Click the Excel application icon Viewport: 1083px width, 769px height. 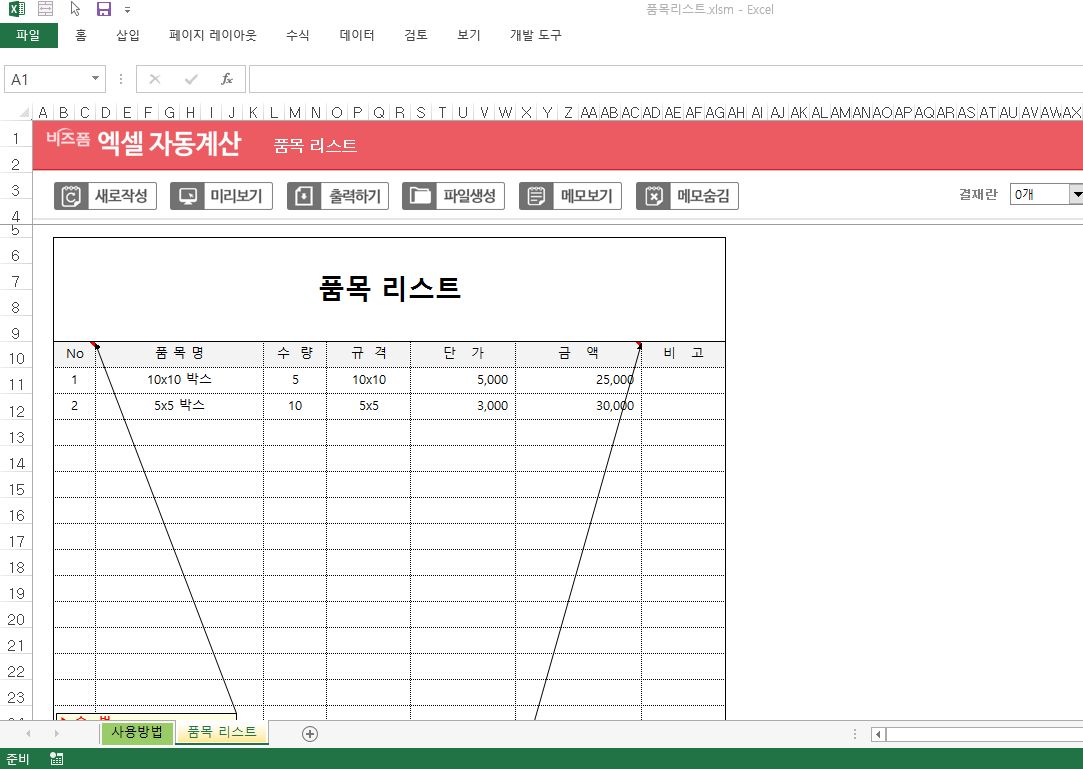pos(17,9)
